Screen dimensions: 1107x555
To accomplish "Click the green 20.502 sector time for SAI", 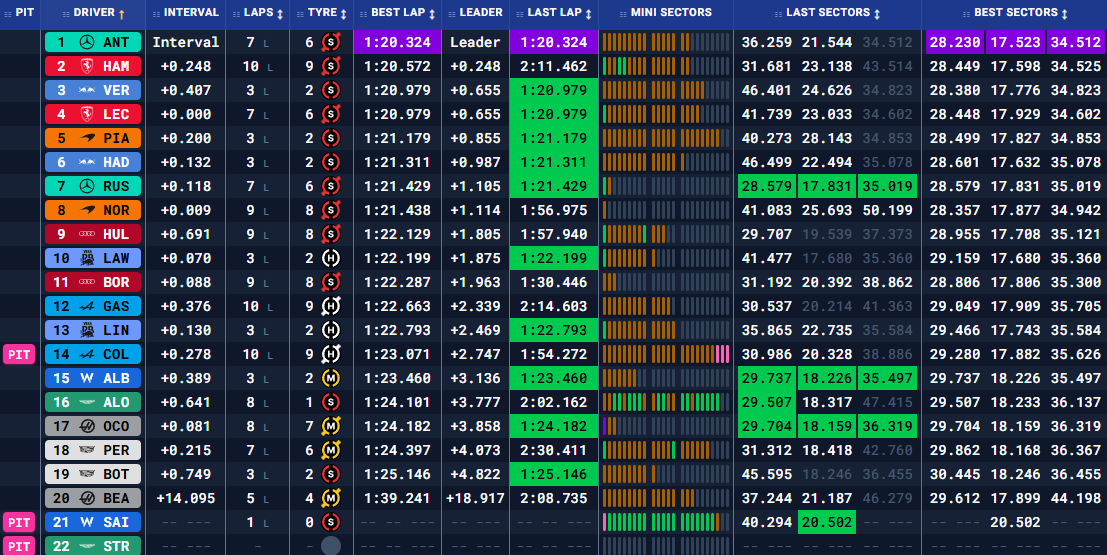I will point(826,522).
